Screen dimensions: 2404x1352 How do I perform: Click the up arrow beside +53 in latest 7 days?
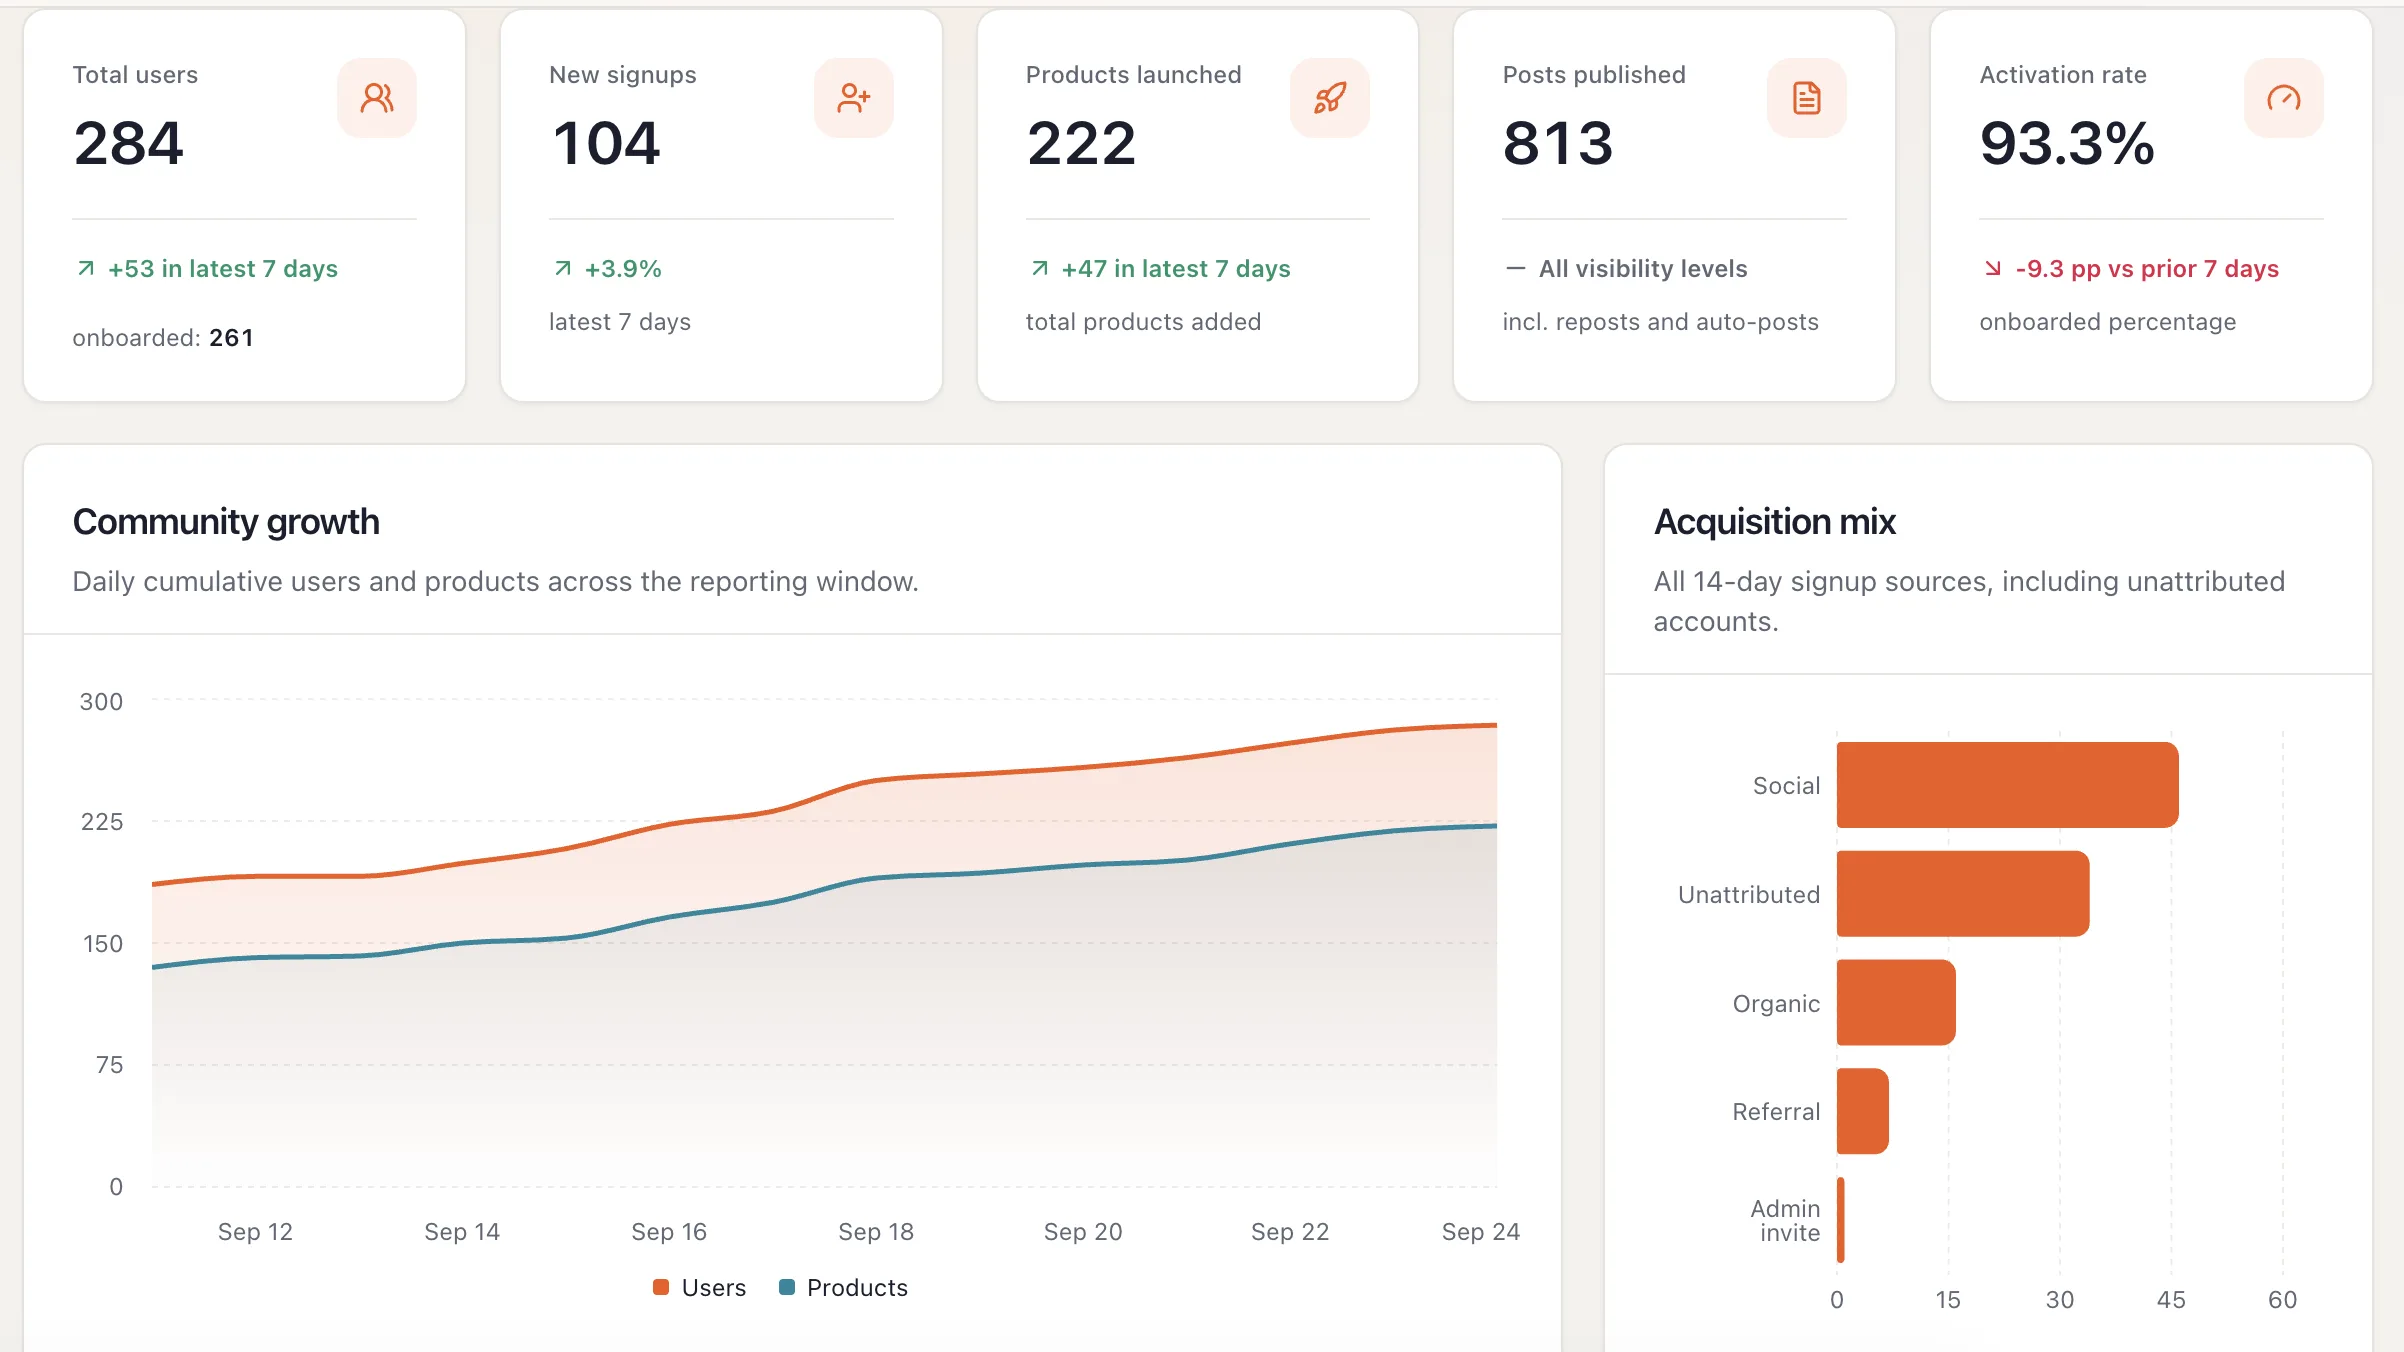pyautogui.click(x=86, y=268)
